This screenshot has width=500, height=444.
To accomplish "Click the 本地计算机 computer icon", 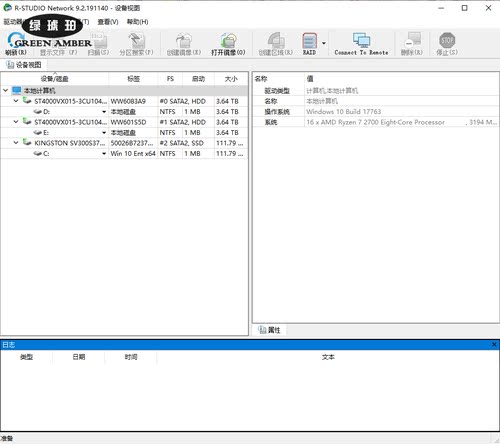I will 16,90.
